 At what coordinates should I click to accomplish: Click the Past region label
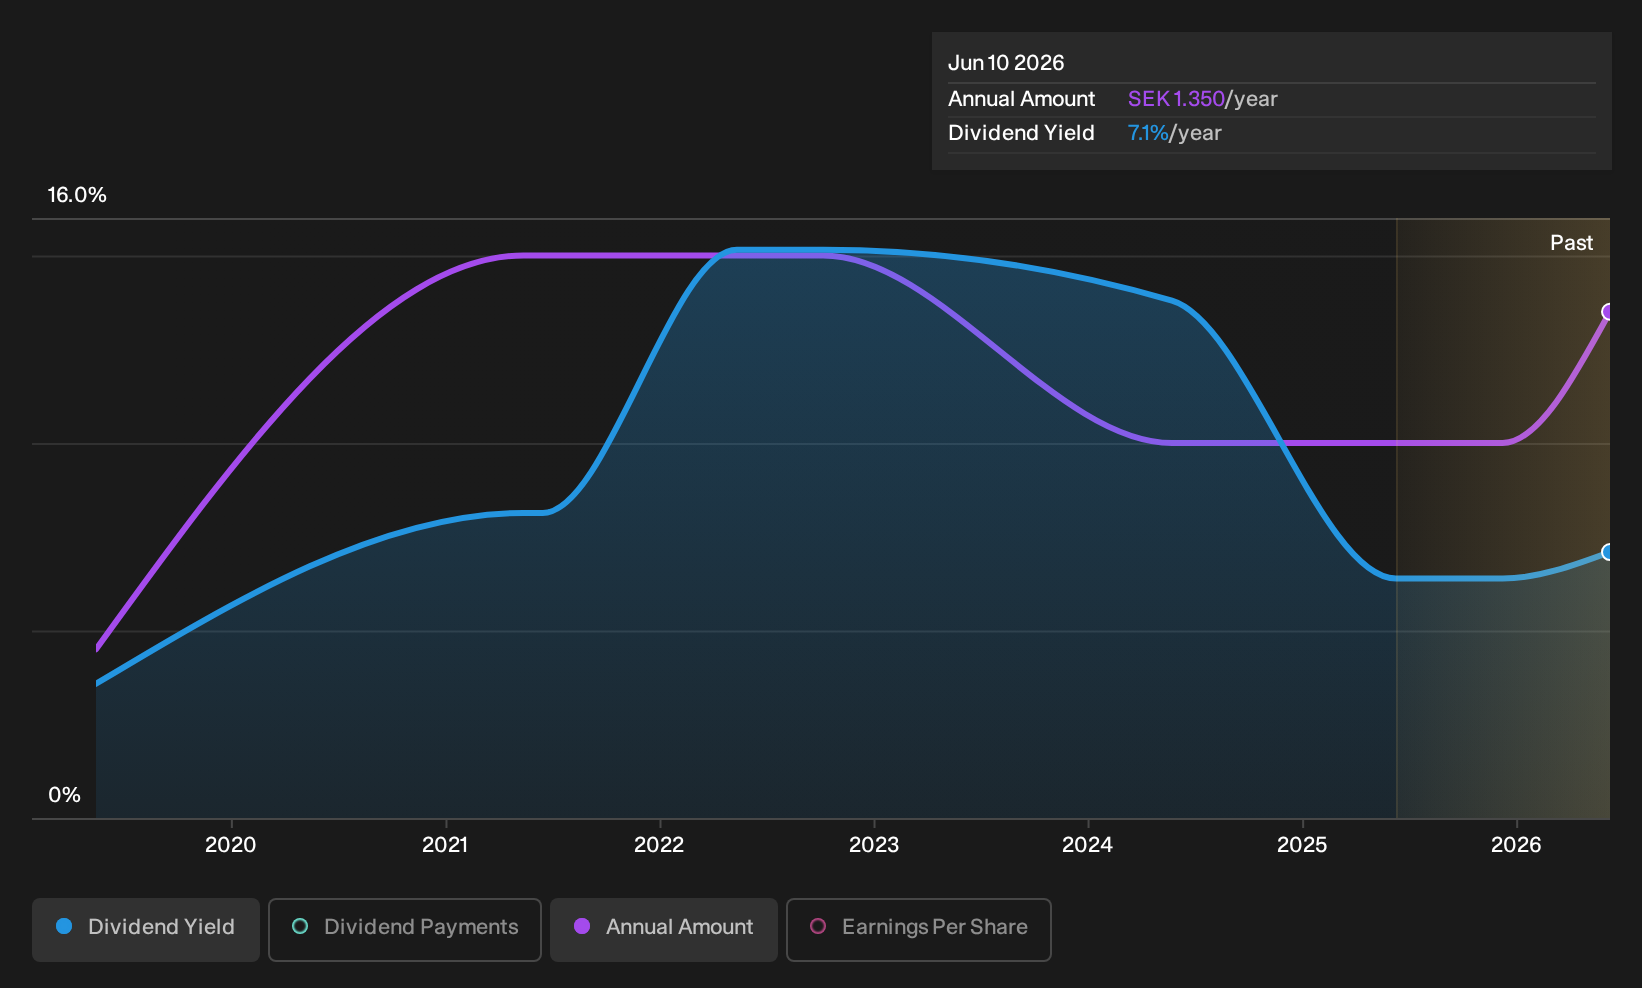(1572, 243)
